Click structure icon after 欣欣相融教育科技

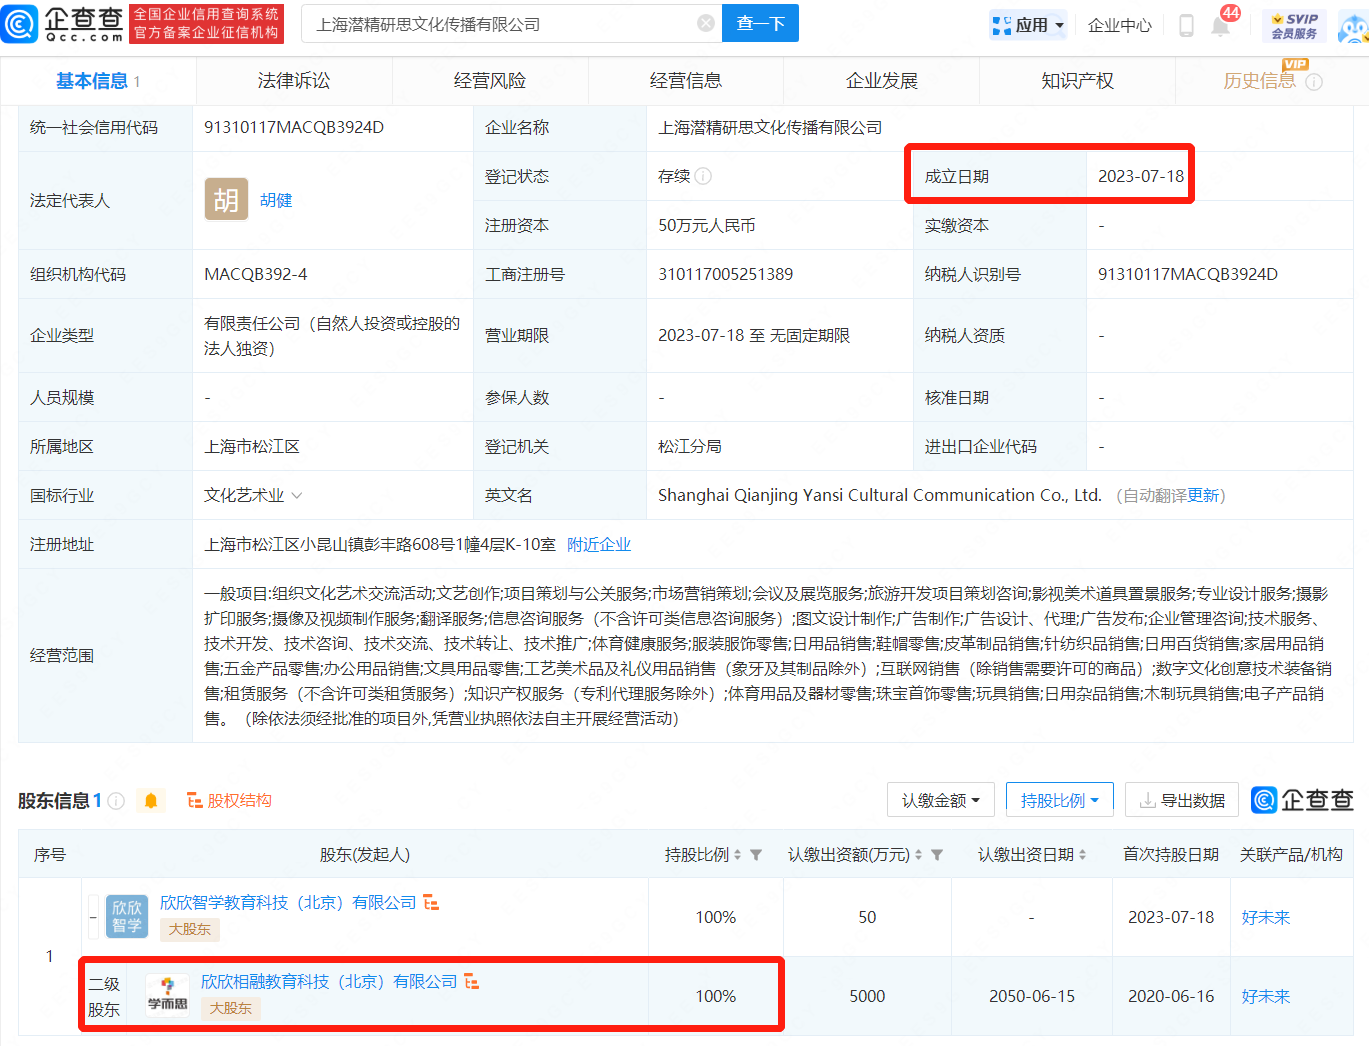(x=471, y=982)
